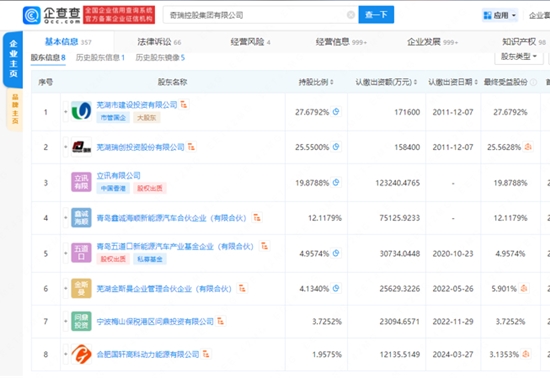Open 宁波梅山保税港区问鼎投资有限公司 link
Viewport: 550px width, 378px height.
[x=155, y=321]
